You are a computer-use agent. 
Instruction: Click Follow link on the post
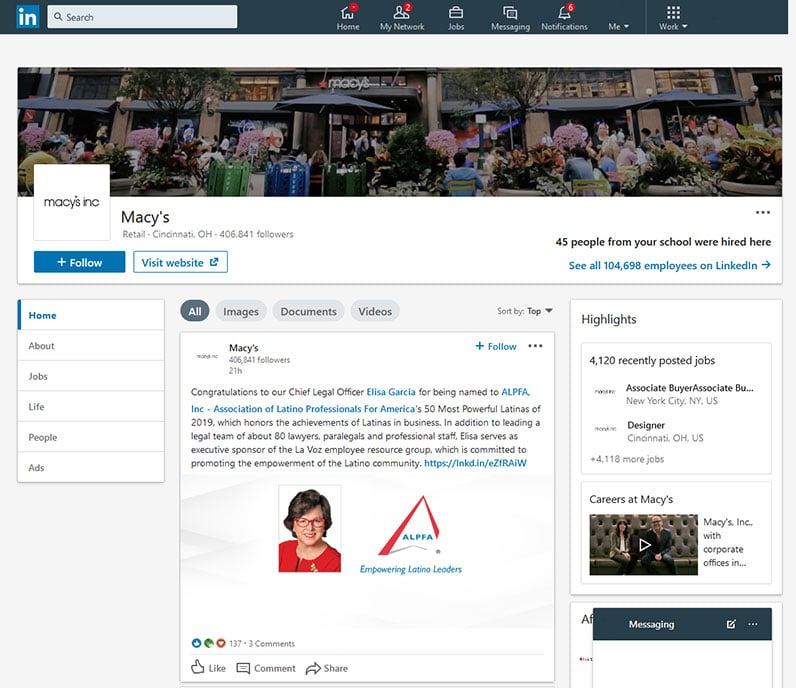pyautogui.click(x=495, y=346)
